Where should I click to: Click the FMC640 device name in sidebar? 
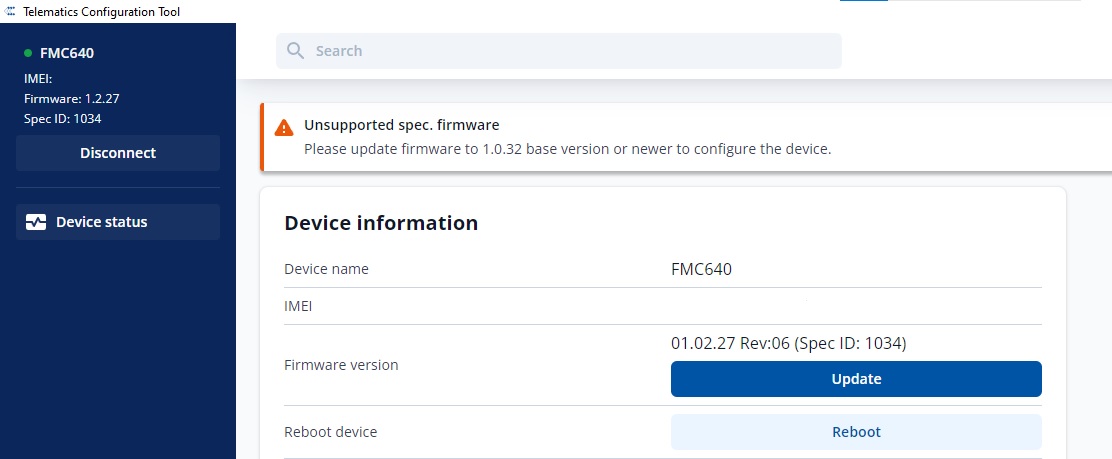coord(67,53)
